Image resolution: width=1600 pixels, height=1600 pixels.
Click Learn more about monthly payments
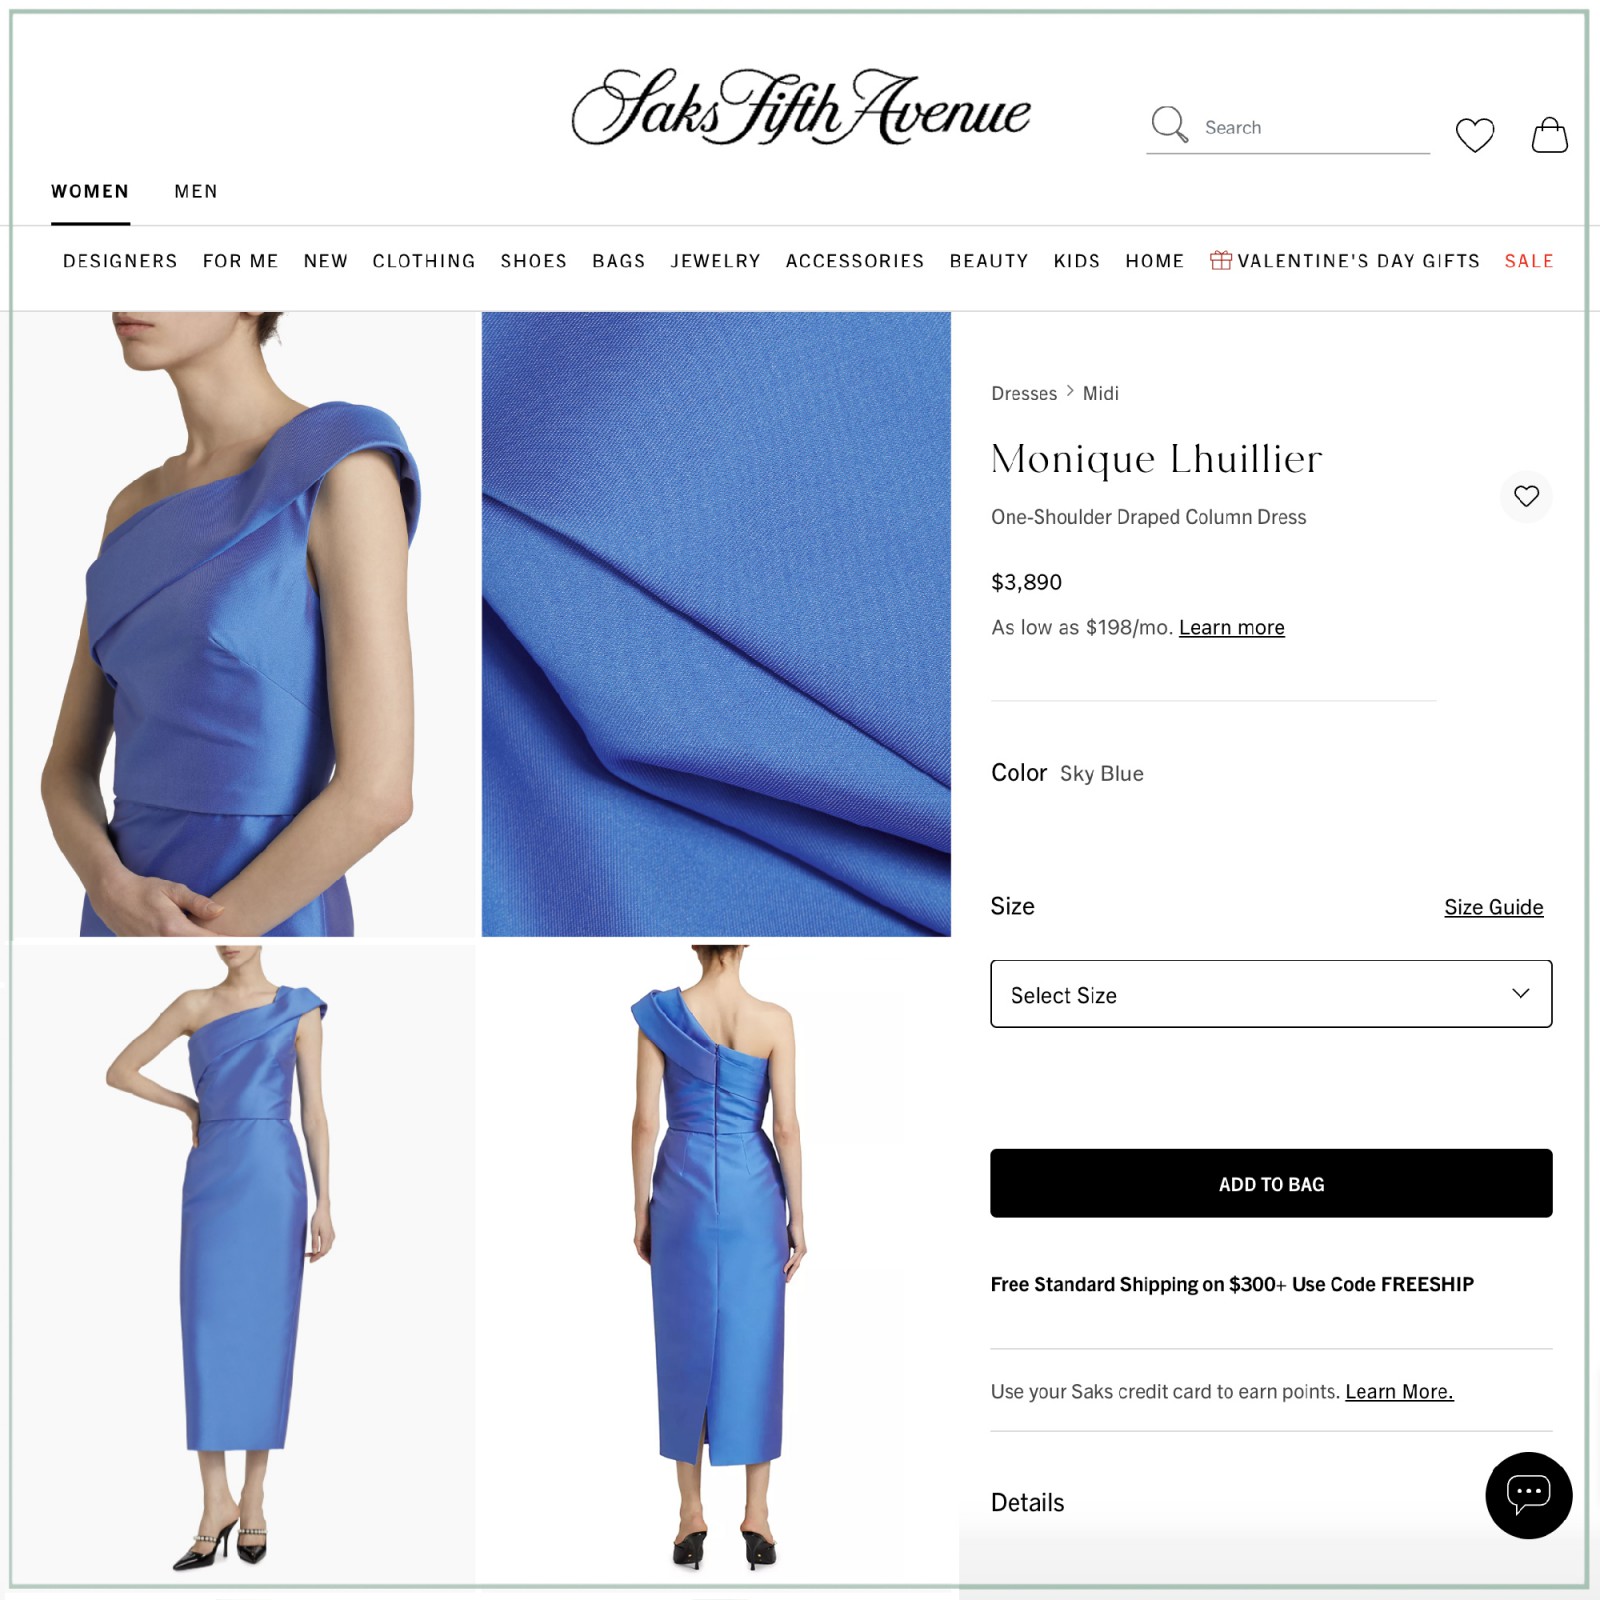coord(1231,627)
